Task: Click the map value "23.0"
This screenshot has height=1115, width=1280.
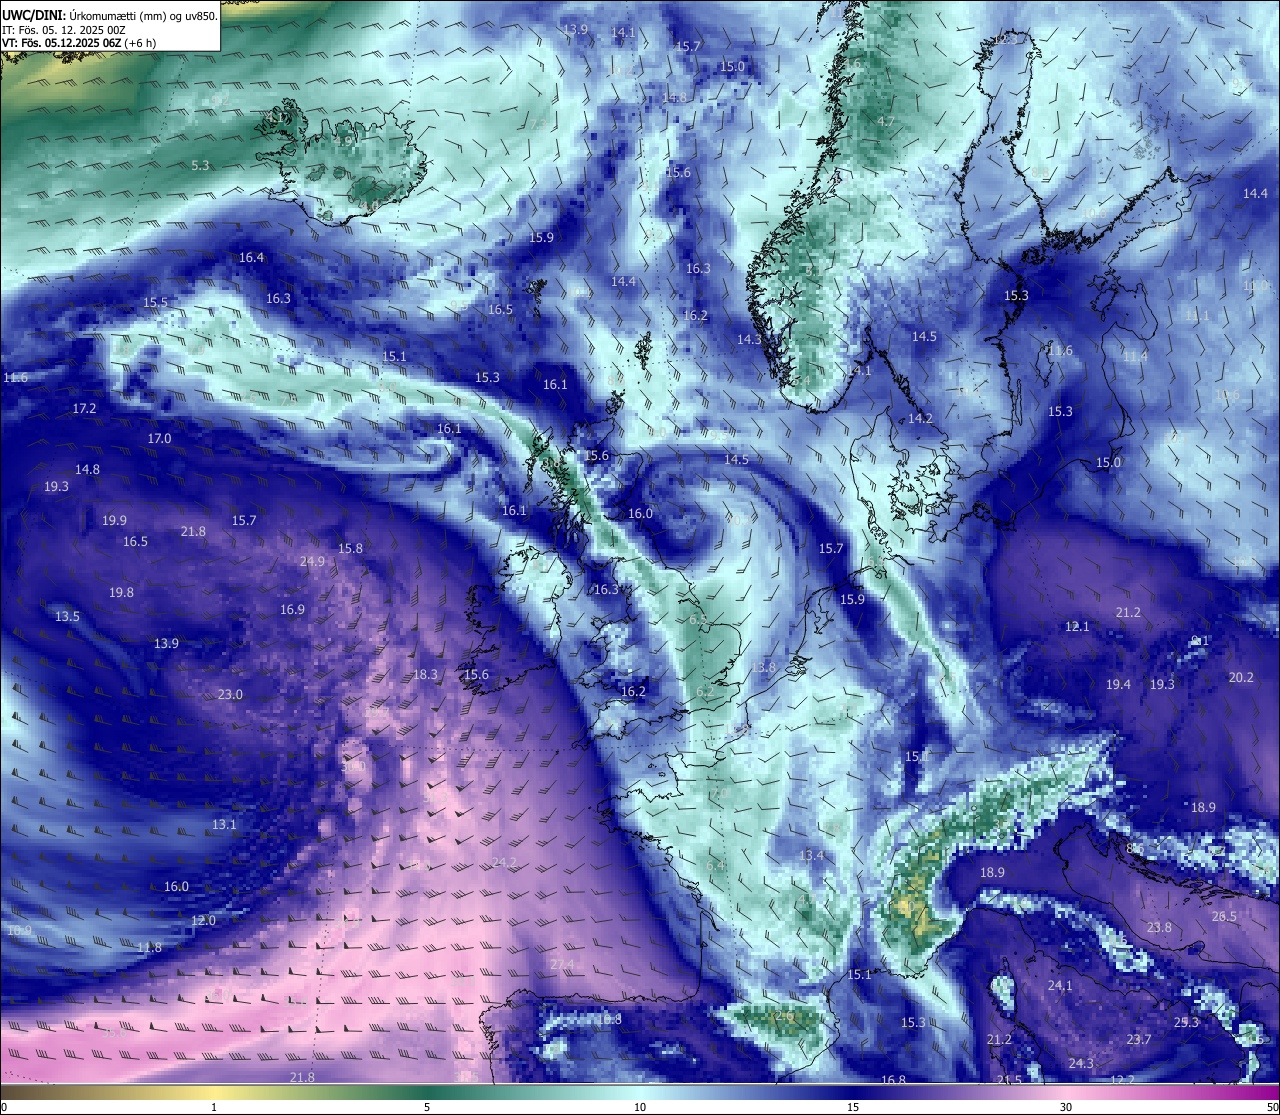Action: pos(230,694)
